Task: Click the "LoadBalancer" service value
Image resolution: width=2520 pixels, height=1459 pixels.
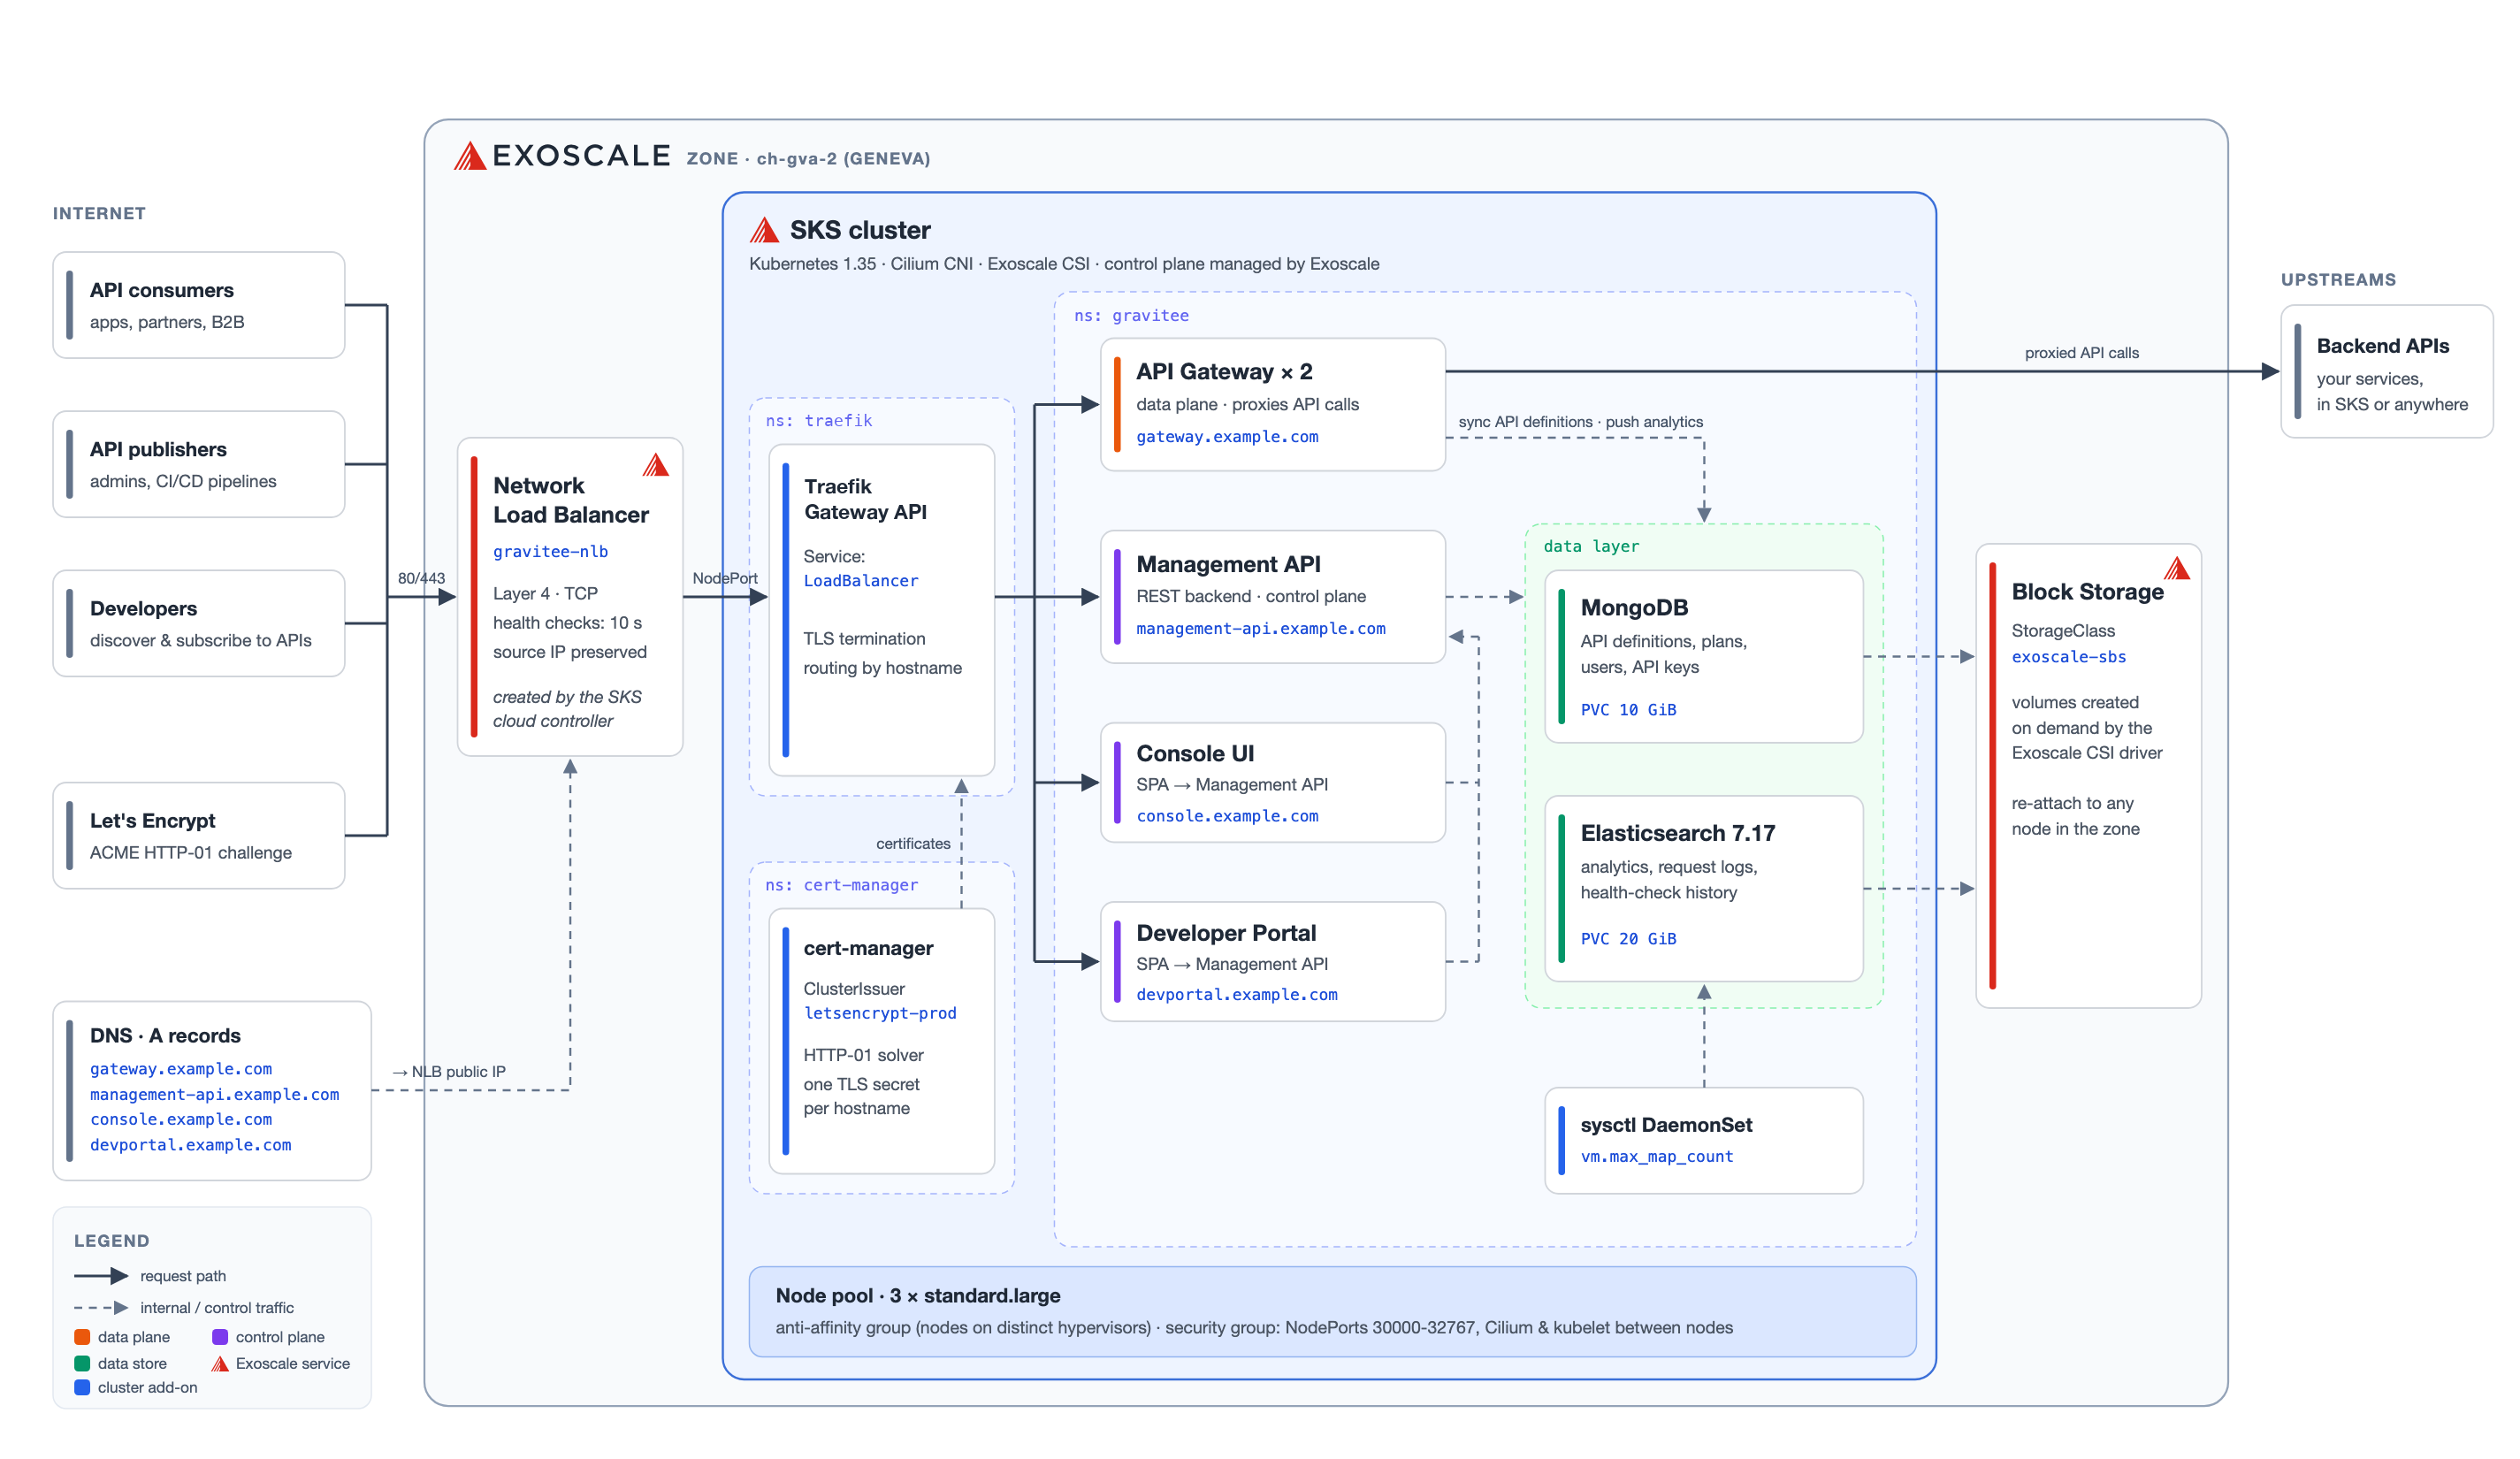Action: (860, 580)
